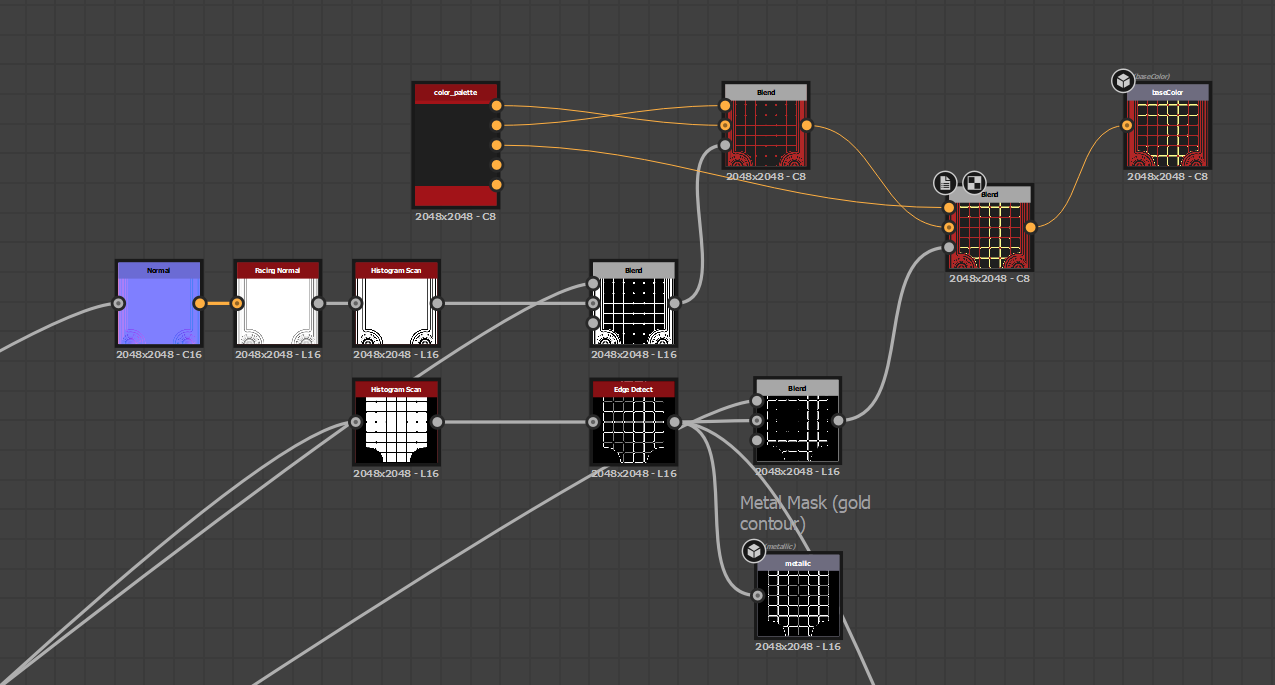Click the top output connector of color_palette
1275x685 pixels.
pyautogui.click(x=496, y=105)
